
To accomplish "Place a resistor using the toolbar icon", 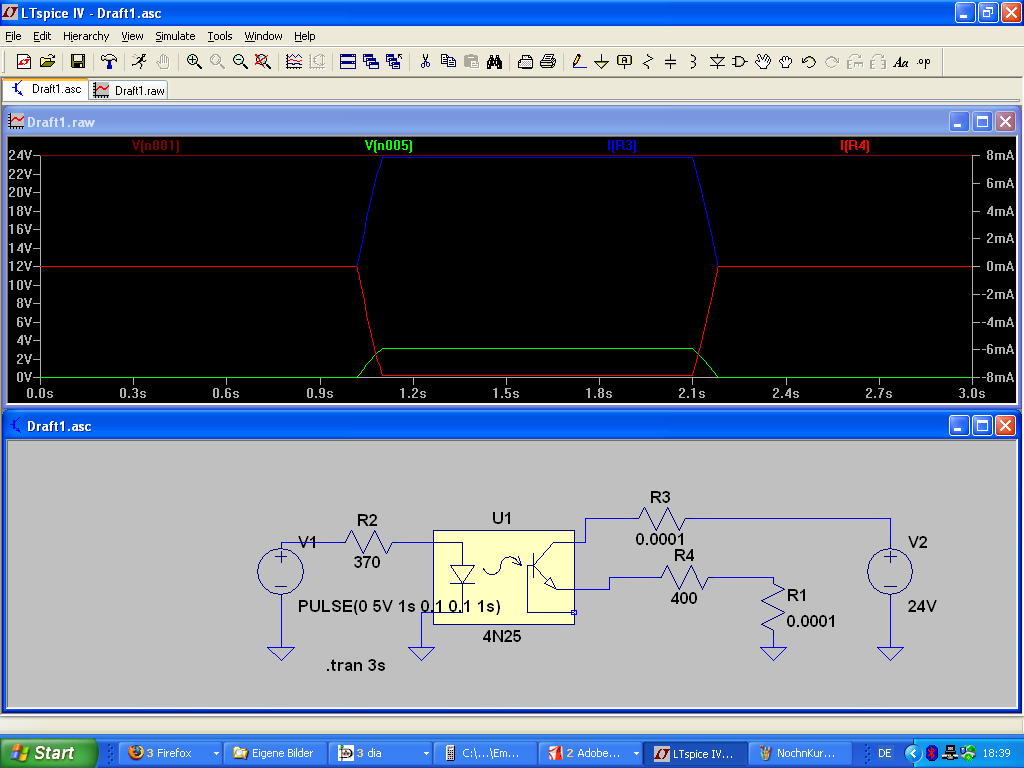I will click(648, 61).
